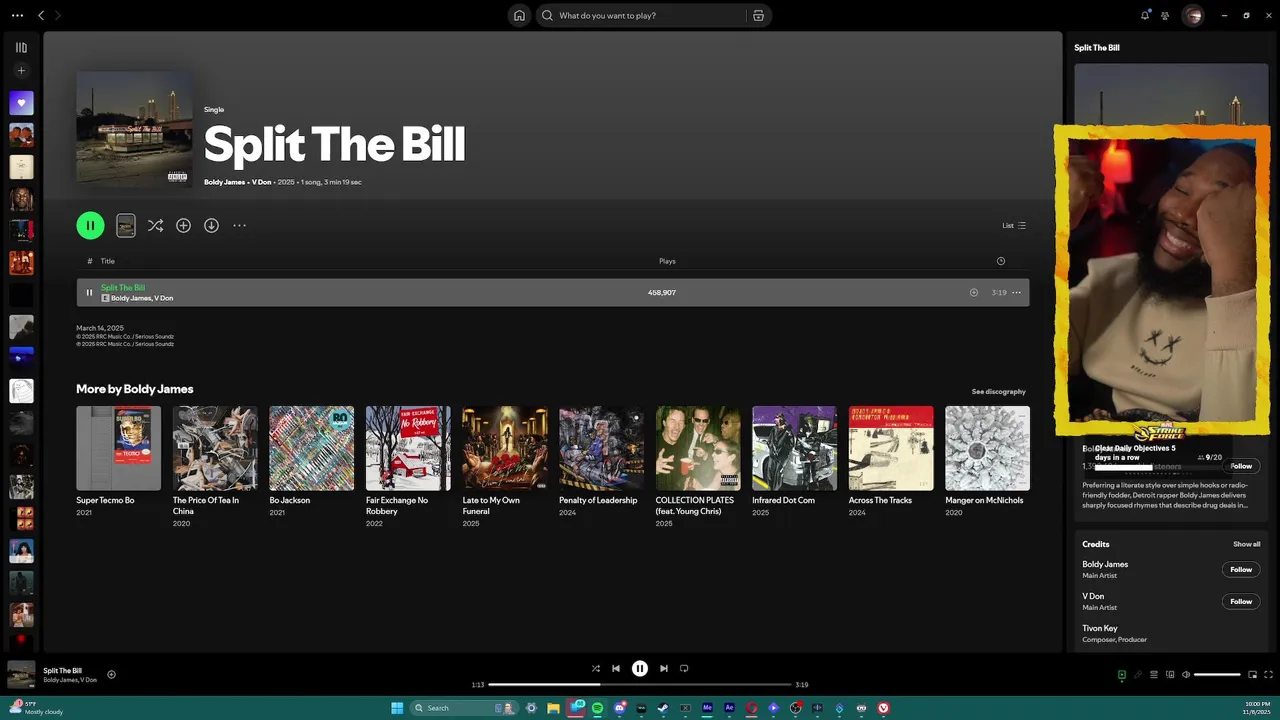The height and width of the screenshot is (720, 1280).
Task: Open Your Library in the sidebar
Action: [x=21, y=47]
